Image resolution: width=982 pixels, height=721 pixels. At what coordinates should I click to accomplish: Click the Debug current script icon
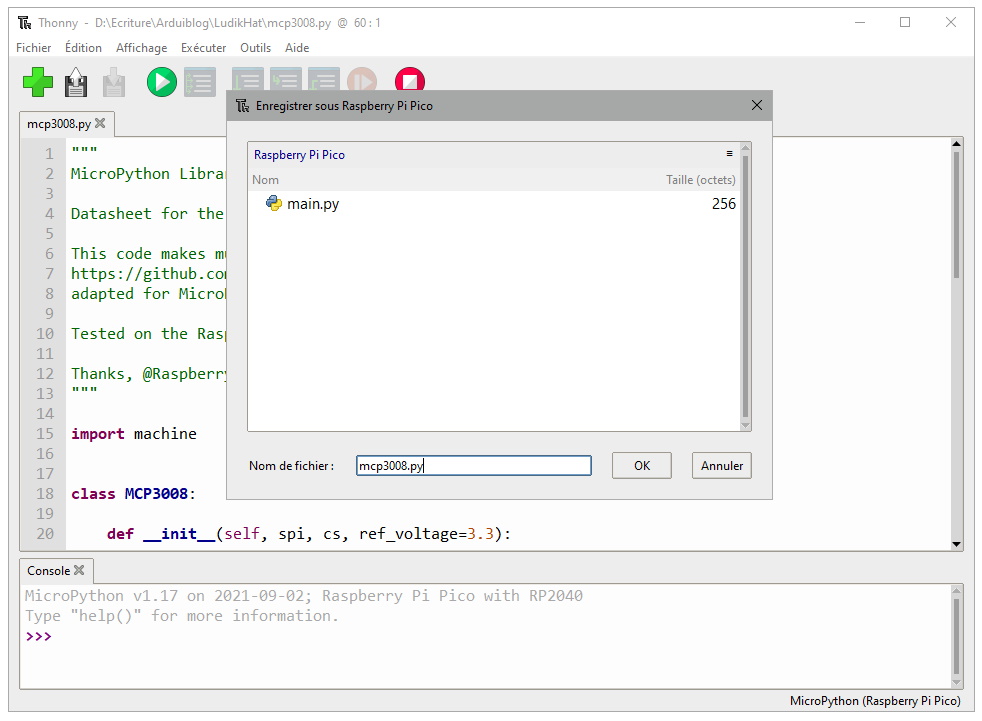click(x=200, y=82)
